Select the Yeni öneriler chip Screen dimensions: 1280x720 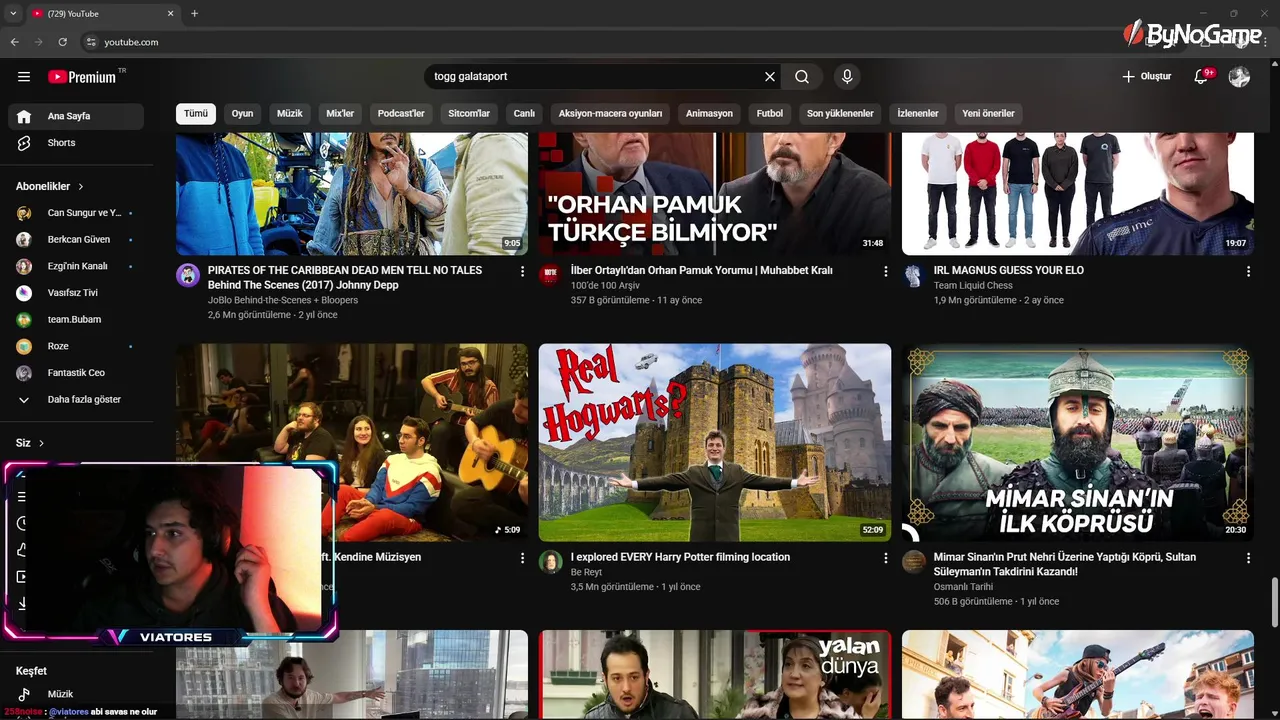[x=988, y=114]
